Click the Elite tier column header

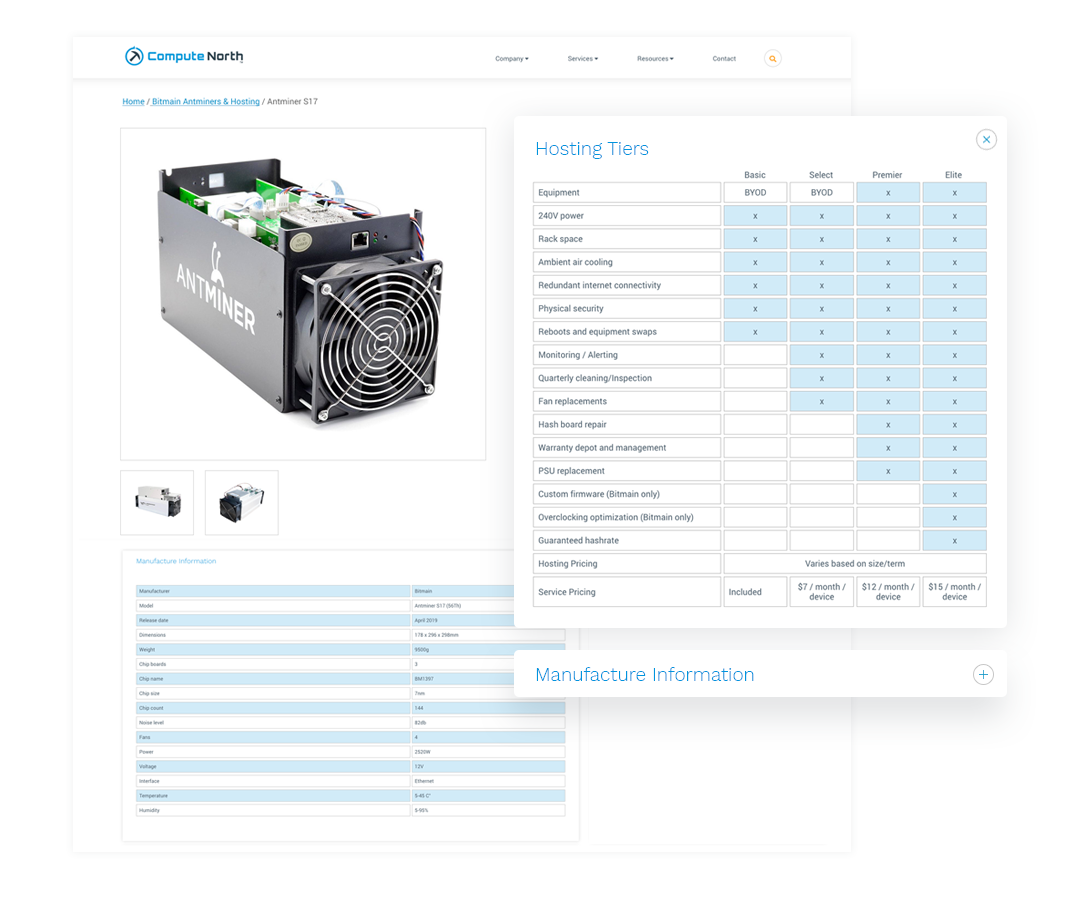(x=953, y=175)
